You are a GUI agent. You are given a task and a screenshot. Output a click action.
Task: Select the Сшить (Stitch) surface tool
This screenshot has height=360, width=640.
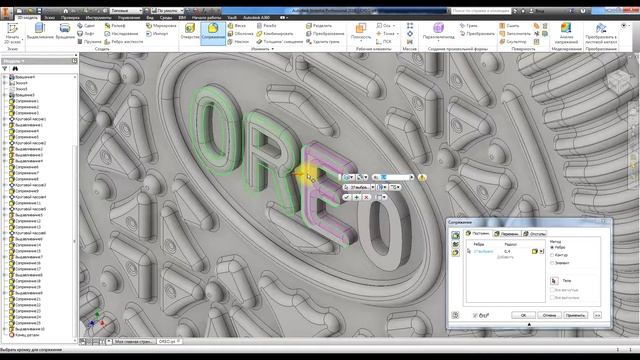509,25
